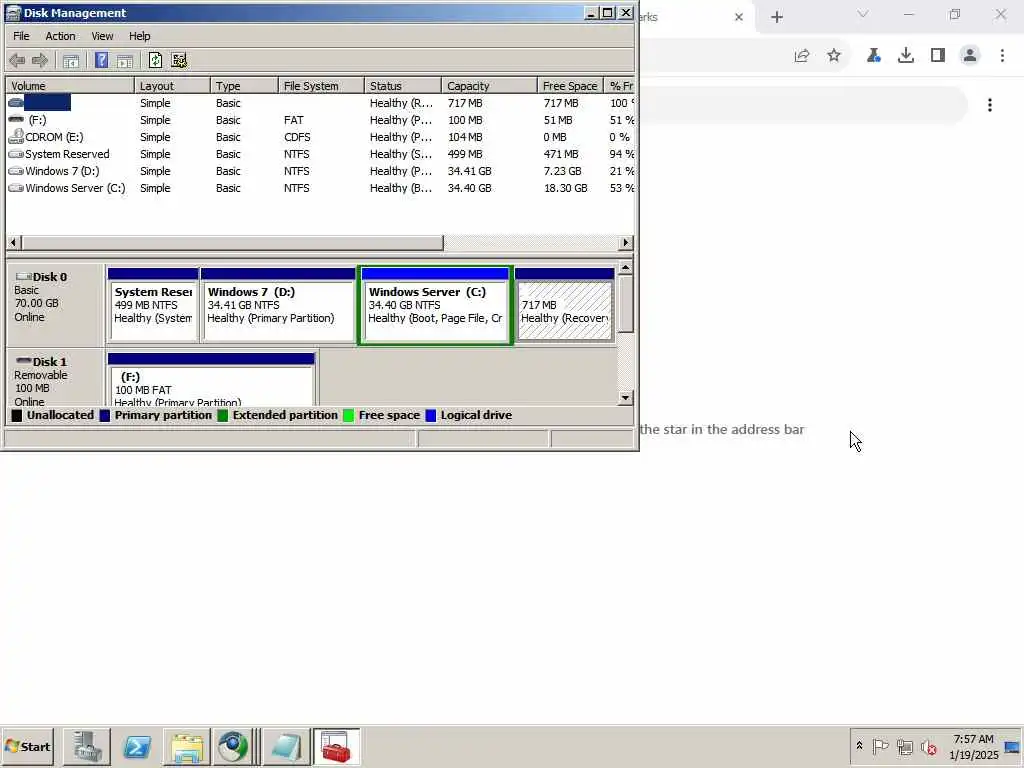Bookmark page with the Chrome star icon

click(834, 56)
